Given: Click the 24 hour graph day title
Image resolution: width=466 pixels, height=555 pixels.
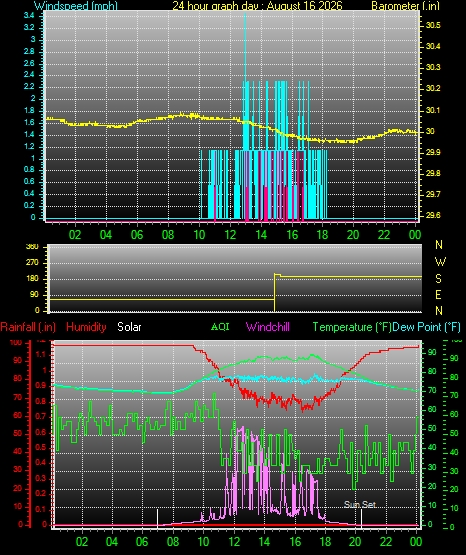Looking at the screenshot, I should point(257,5).
